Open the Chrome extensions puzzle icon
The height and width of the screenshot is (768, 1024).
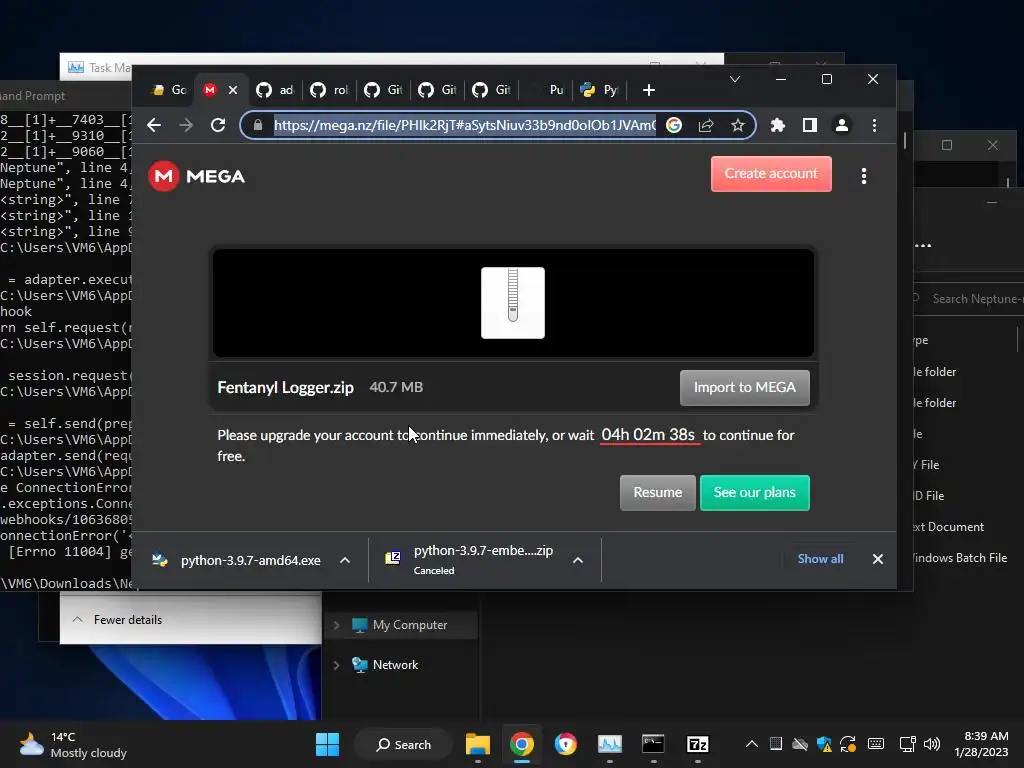[x=778, y=125]
